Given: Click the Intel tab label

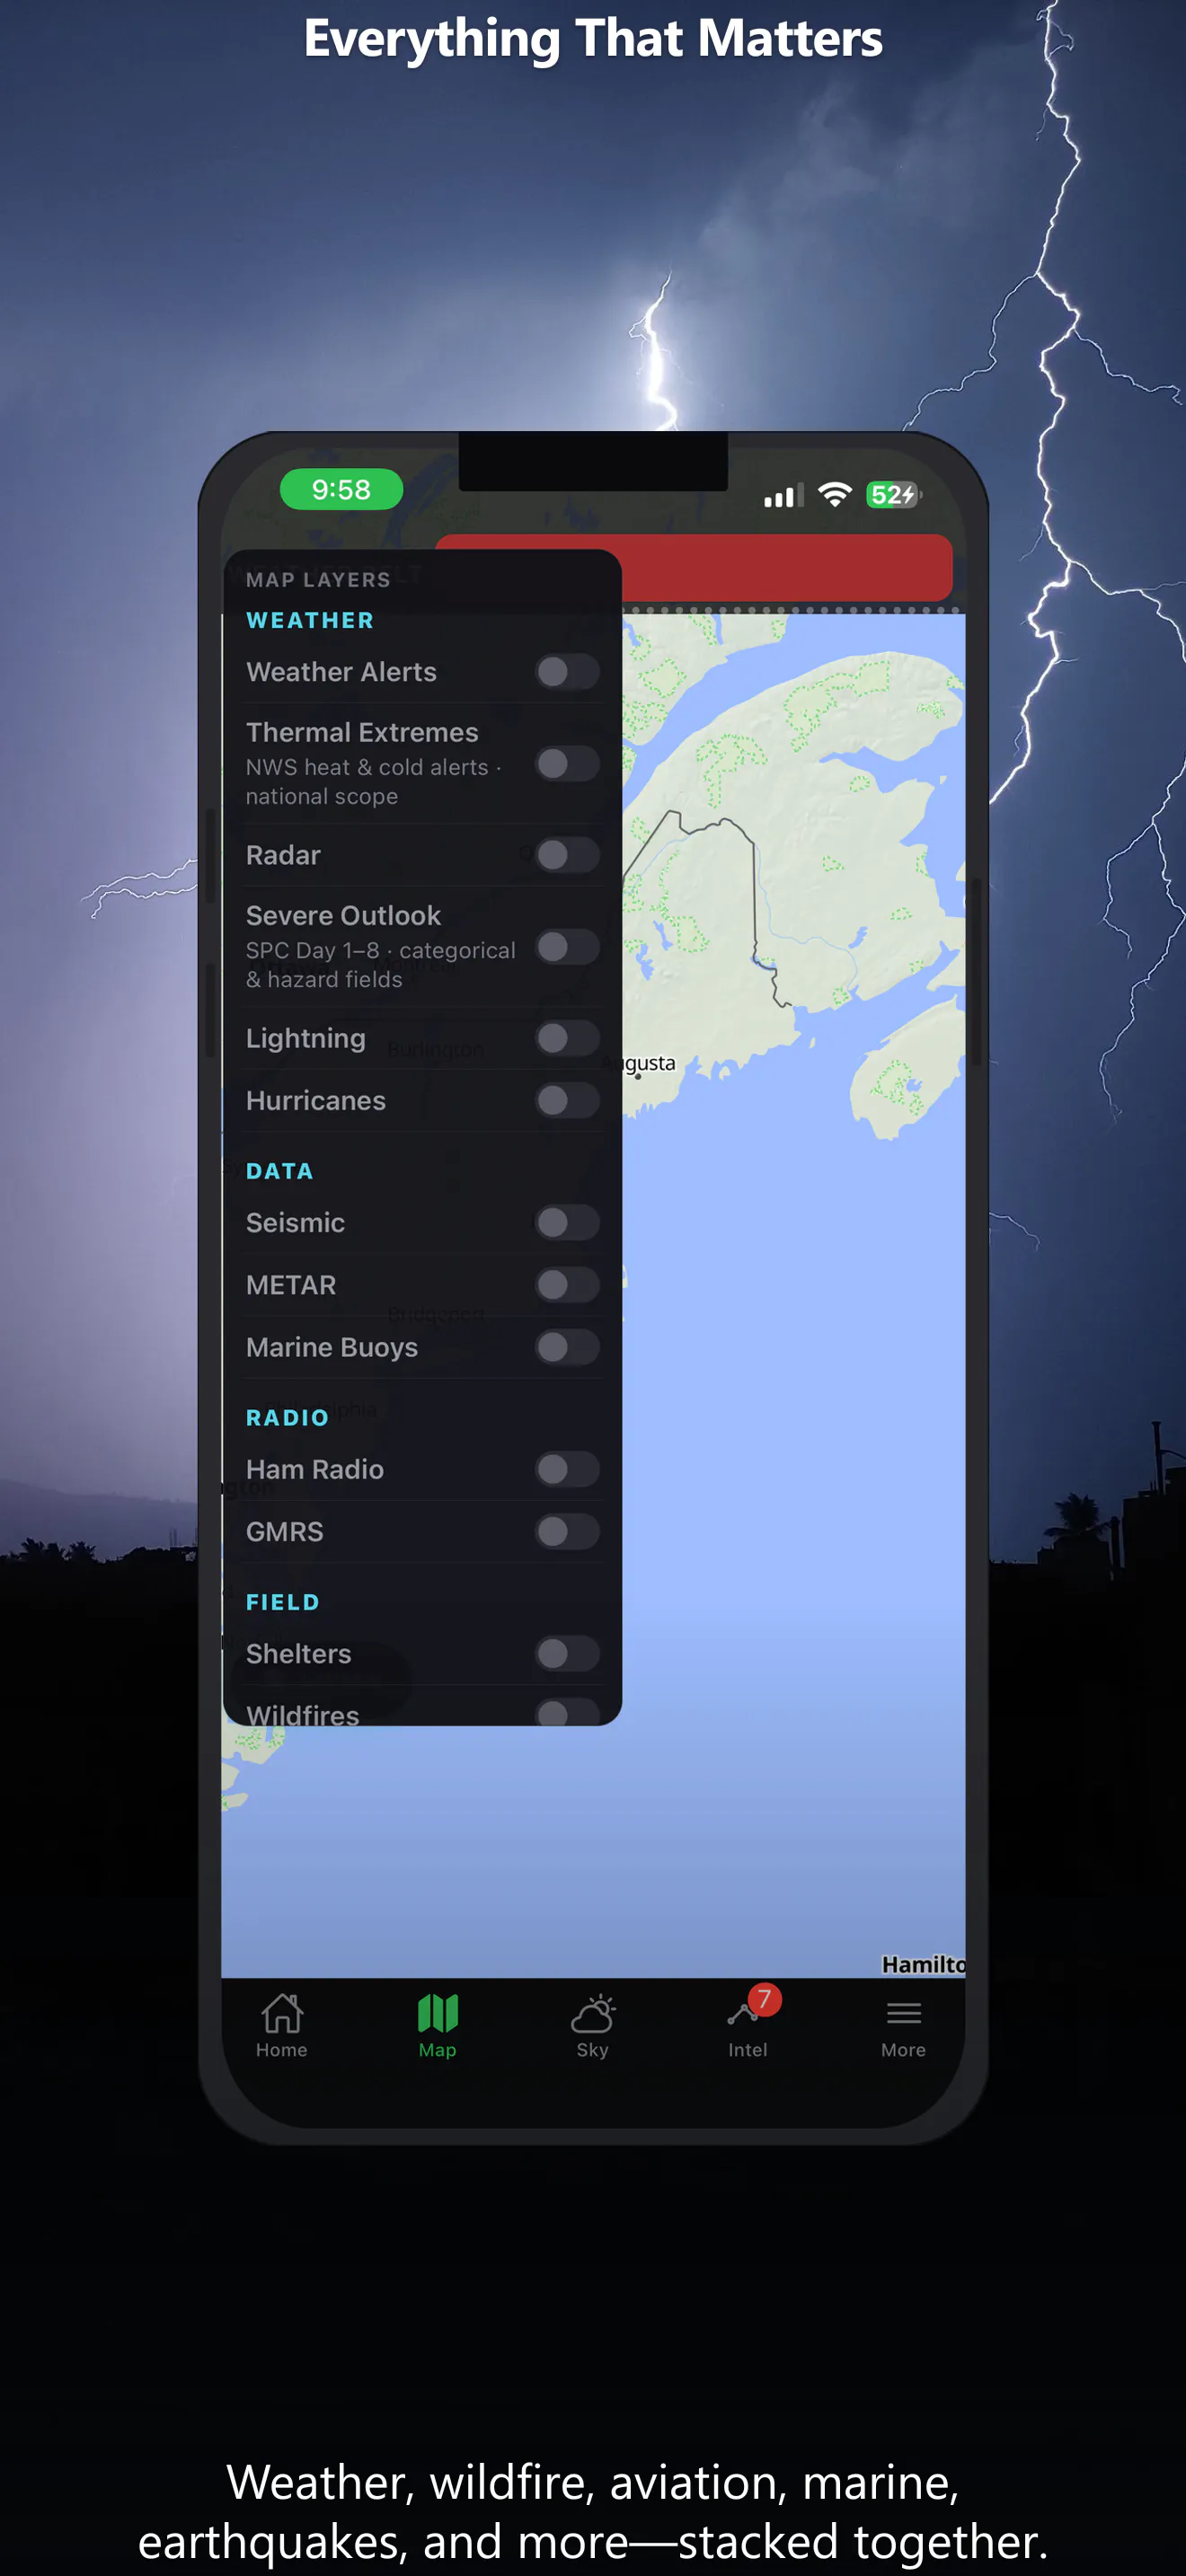Looking at the screenshot, I should (x=748, y=2050).
